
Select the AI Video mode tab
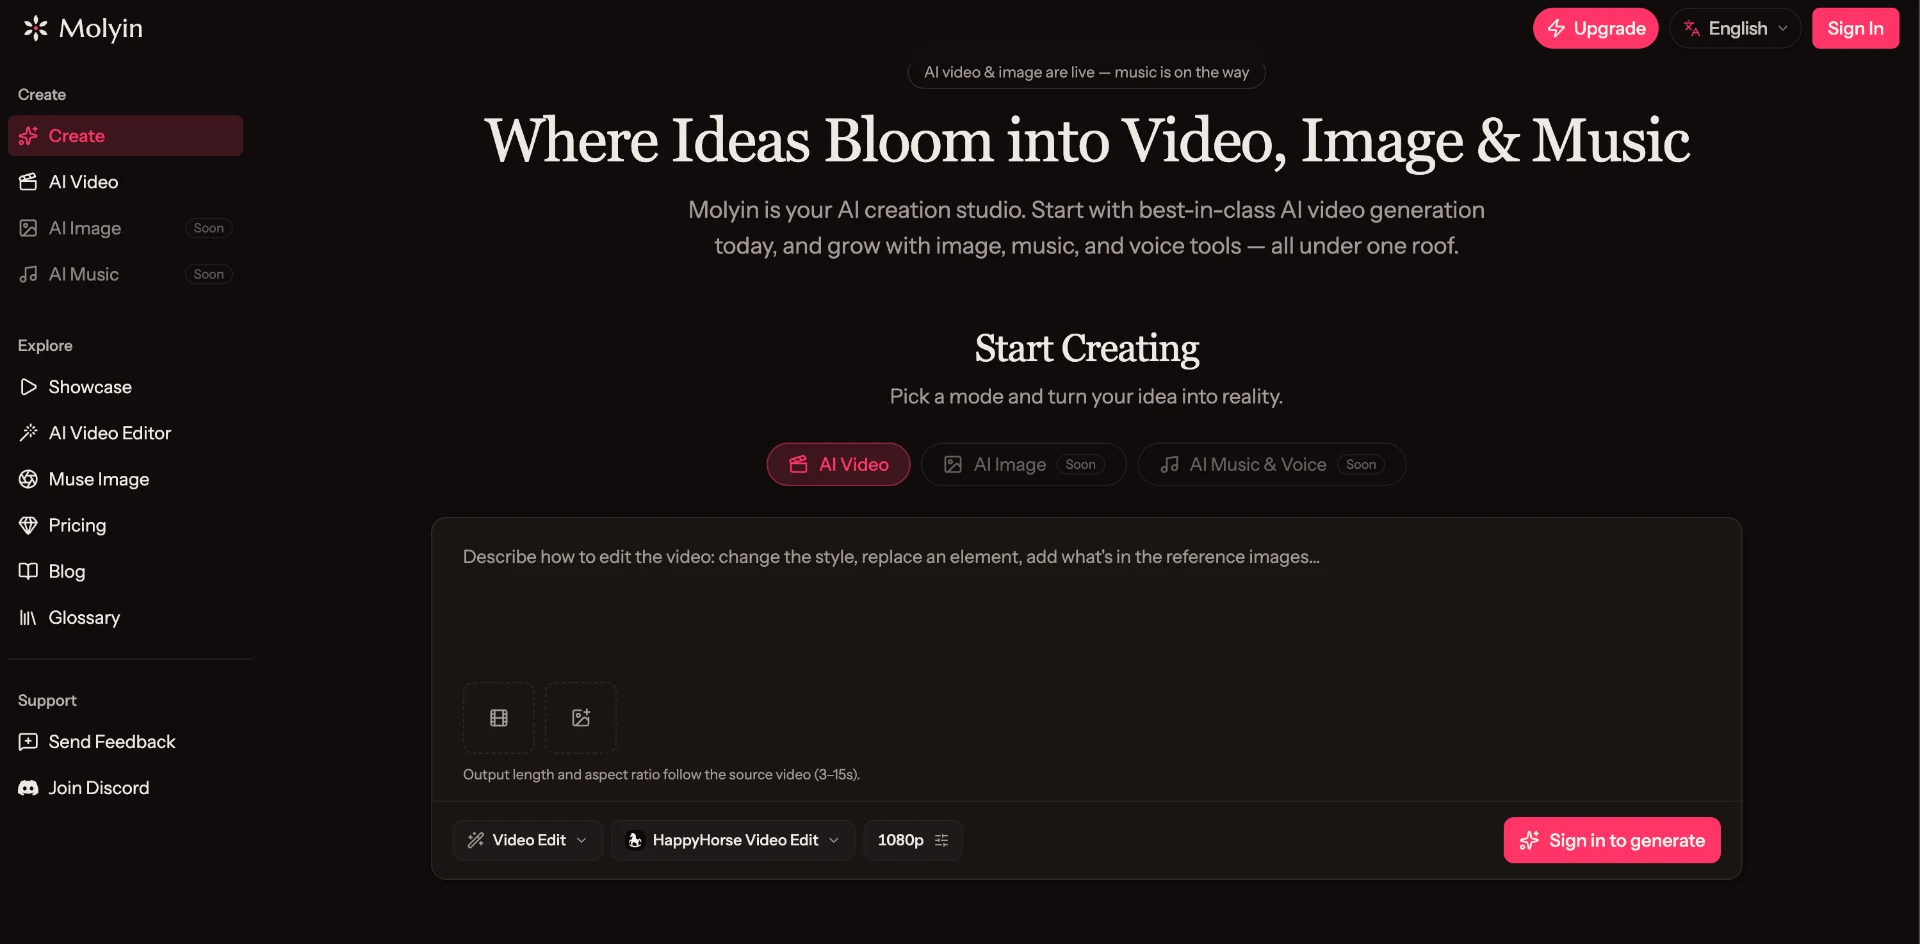838,464
